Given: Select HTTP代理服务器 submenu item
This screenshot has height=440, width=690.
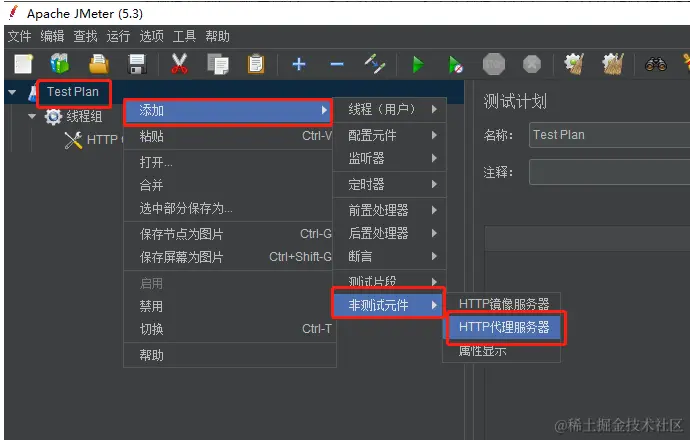Looking at the screenshot, I should [504, 327].
